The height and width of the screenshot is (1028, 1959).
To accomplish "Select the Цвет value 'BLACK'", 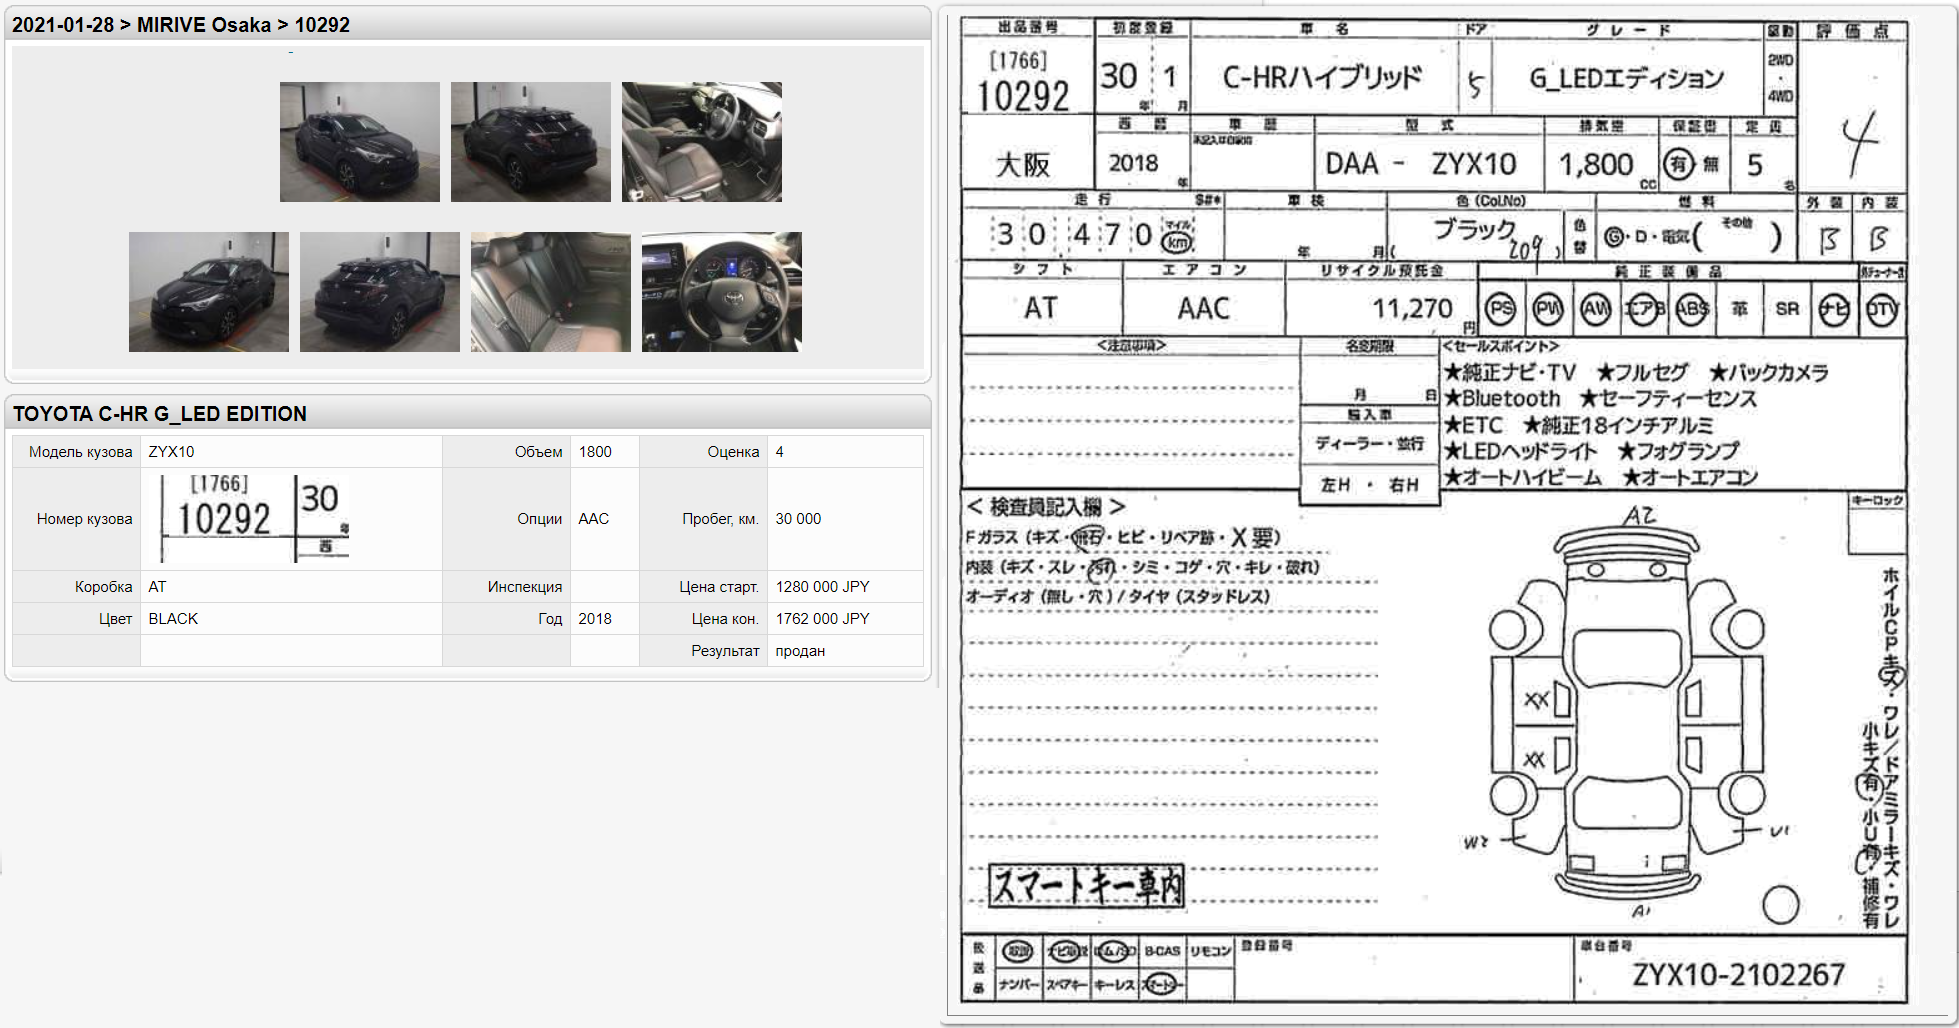I will coord(174,619).
